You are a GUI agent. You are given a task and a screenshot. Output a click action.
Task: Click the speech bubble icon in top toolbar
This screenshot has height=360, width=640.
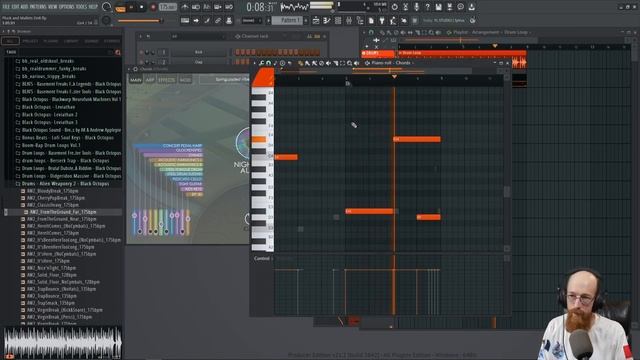(x=460, y=7)
